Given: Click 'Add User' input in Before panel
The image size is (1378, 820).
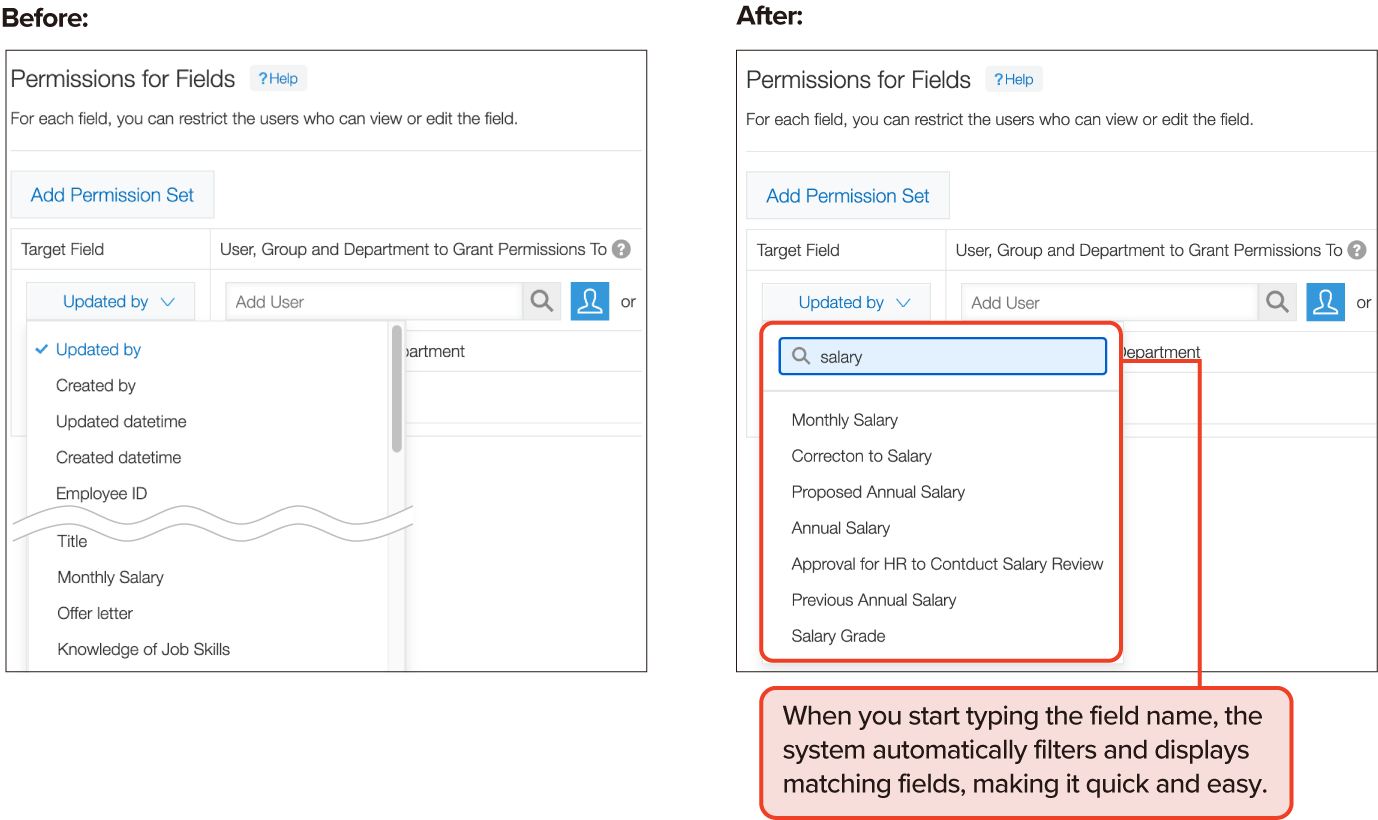Looking at the screenshot, I should [x=374, y=301].
